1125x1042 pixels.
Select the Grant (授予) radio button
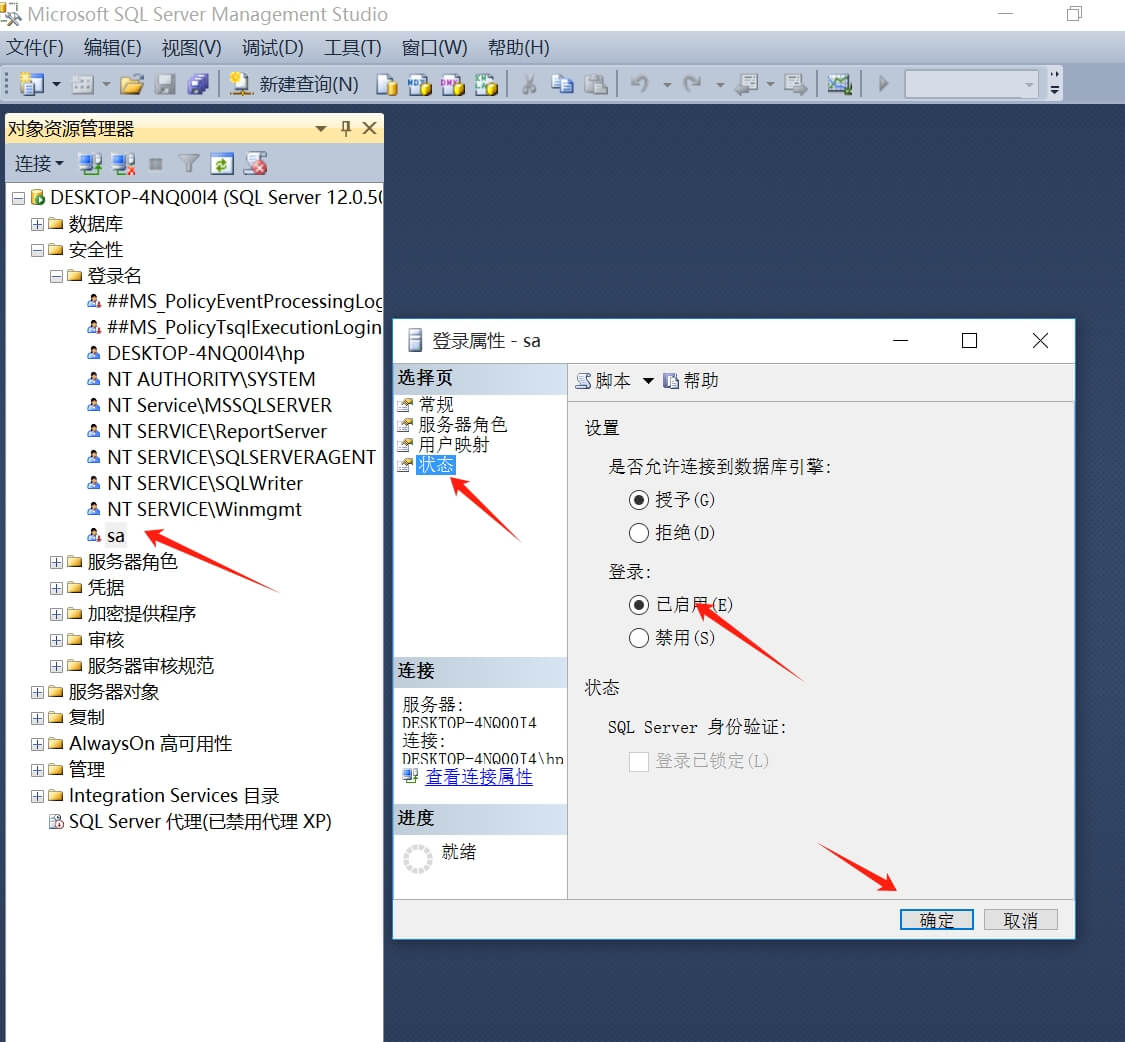639,499
